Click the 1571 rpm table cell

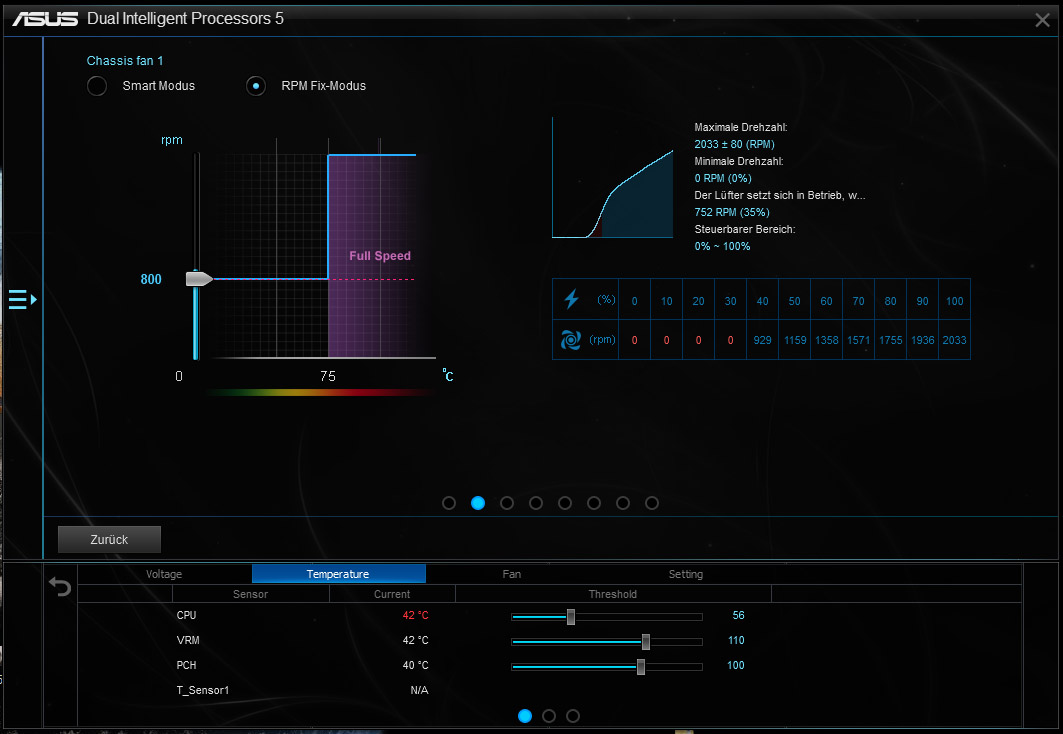click(x=858, y=340)
